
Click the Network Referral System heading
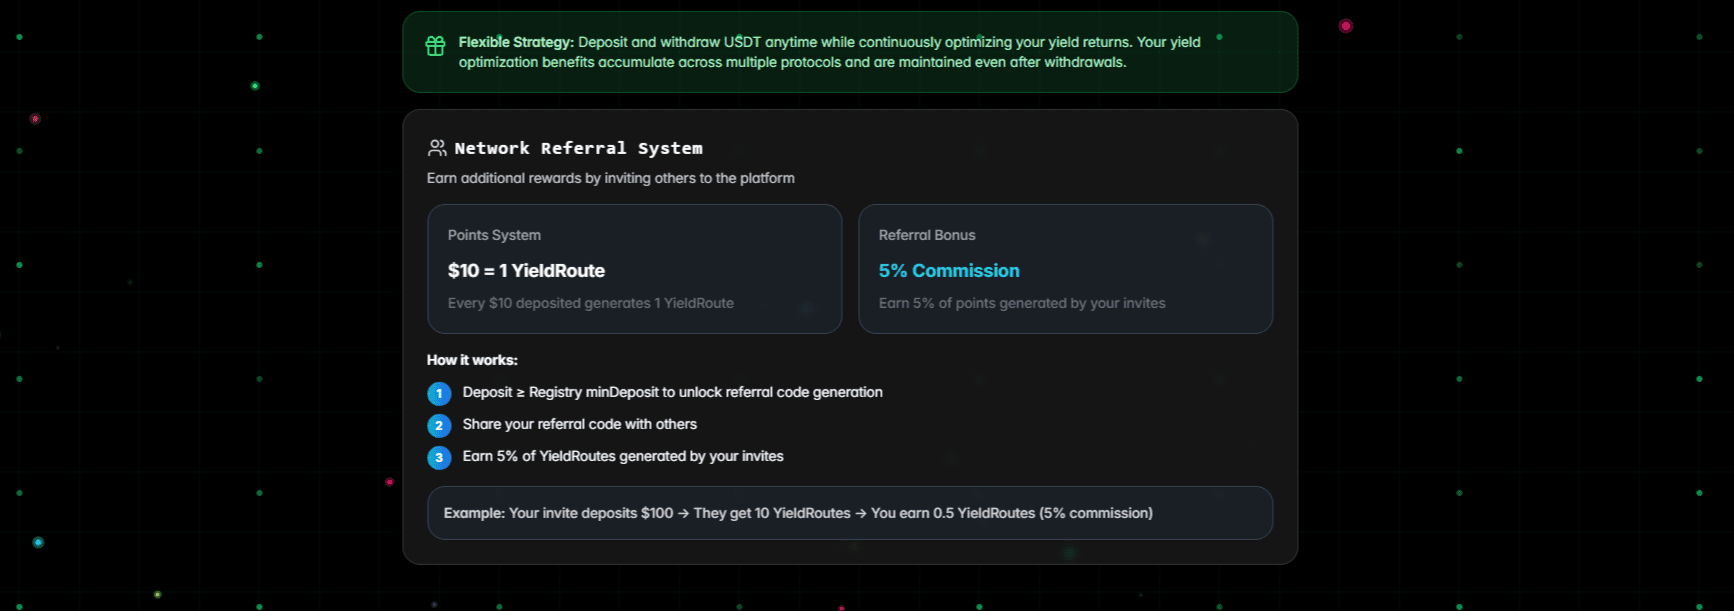click(578, 148)
